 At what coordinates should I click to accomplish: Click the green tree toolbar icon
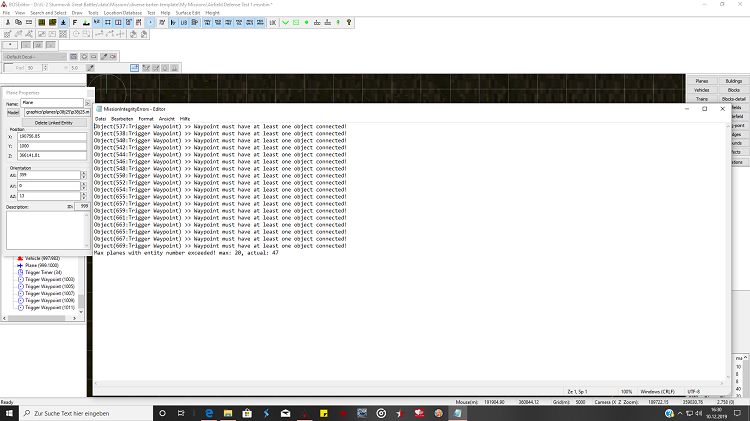338,22
